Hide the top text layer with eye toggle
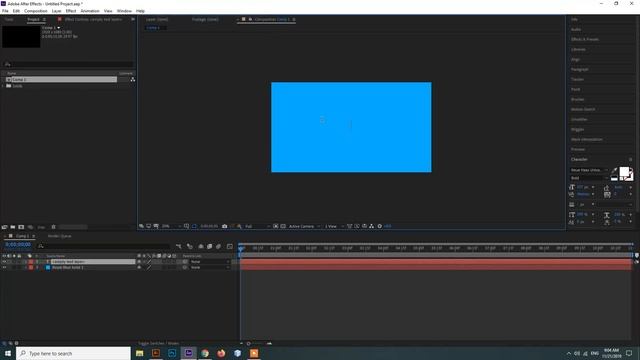Viewport: 640px width, 360px height. (4, 262)
